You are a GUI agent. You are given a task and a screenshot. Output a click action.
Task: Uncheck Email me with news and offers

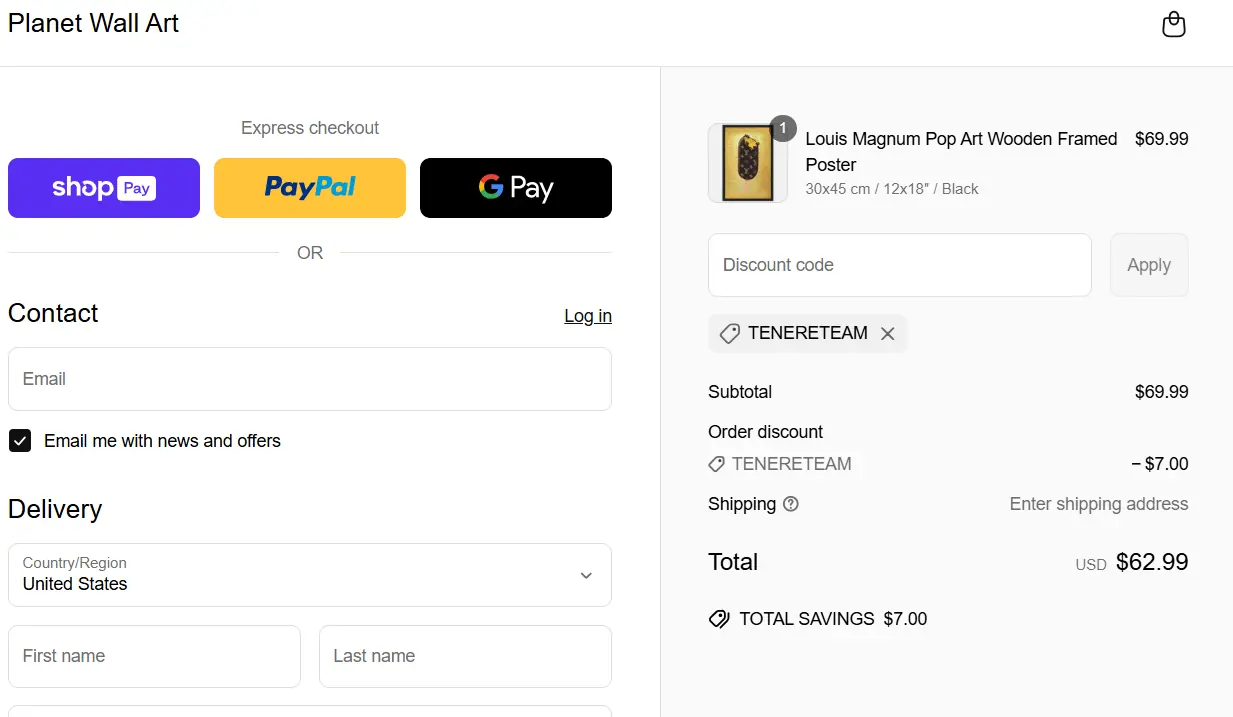(20, 441)
